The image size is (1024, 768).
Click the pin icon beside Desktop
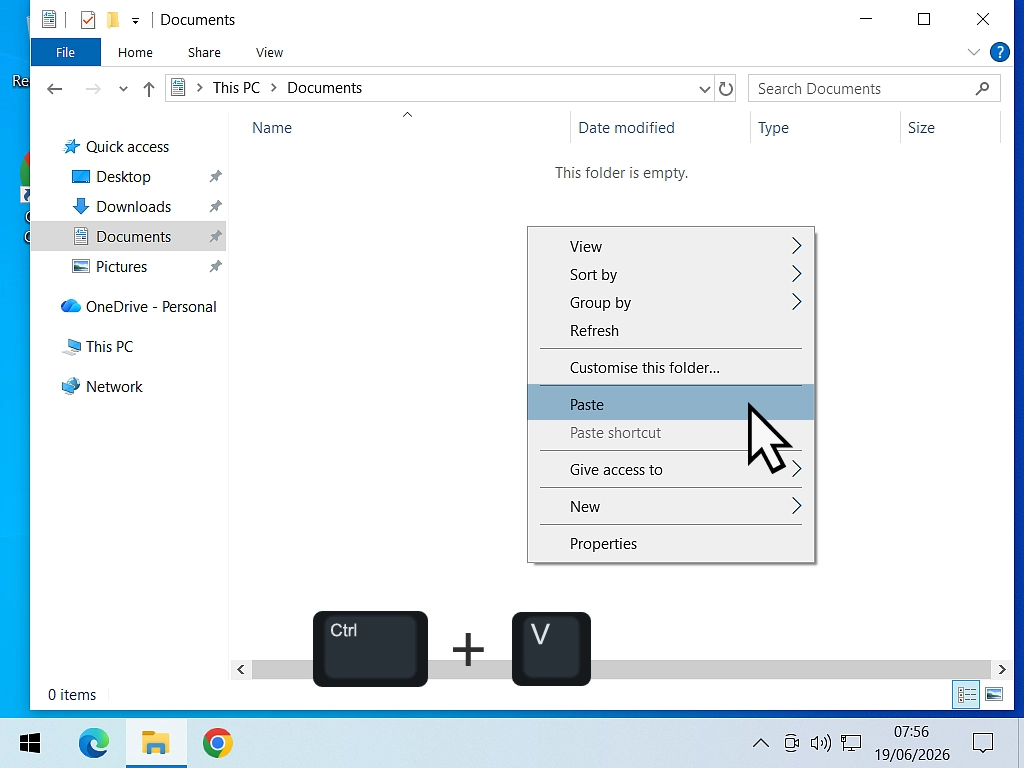(x=215, y=176)
